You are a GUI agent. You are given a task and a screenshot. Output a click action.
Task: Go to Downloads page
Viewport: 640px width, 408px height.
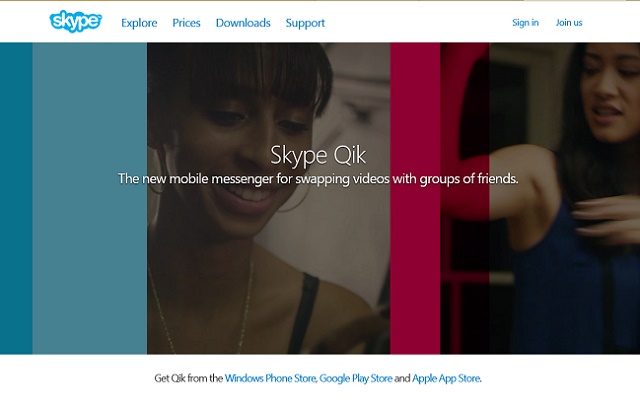pyautogui.click(x=243, y=23)
